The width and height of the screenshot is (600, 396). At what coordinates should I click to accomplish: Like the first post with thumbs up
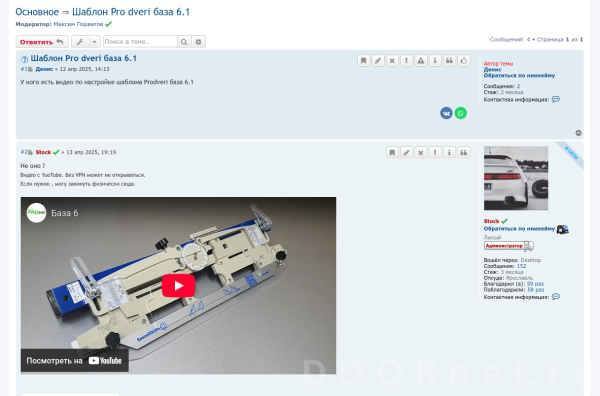click(x=464, y=60)
